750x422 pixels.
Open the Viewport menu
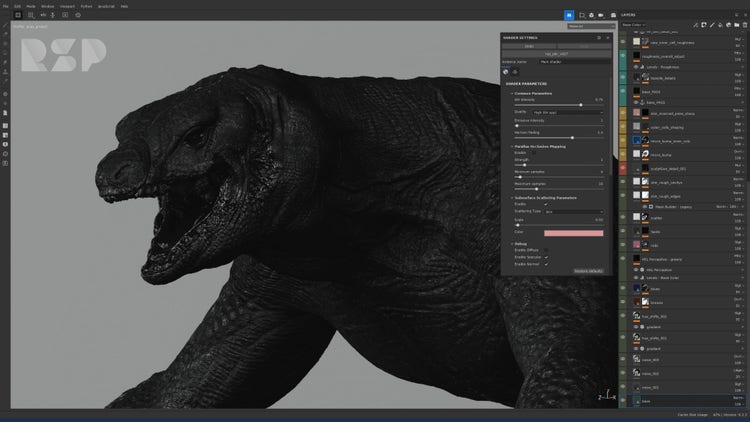coord(68,5)
